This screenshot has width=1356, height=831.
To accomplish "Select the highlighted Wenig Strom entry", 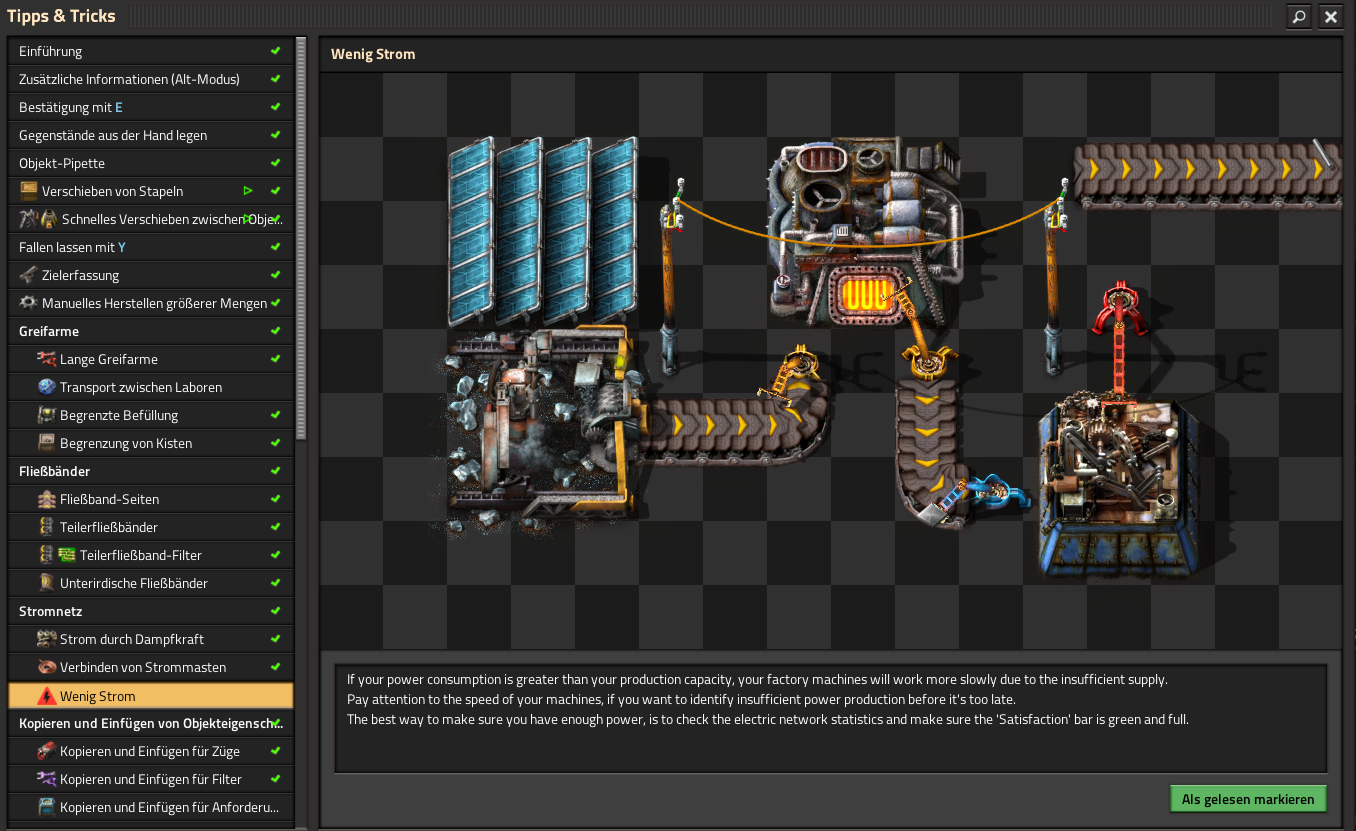I will click(151, 695).
